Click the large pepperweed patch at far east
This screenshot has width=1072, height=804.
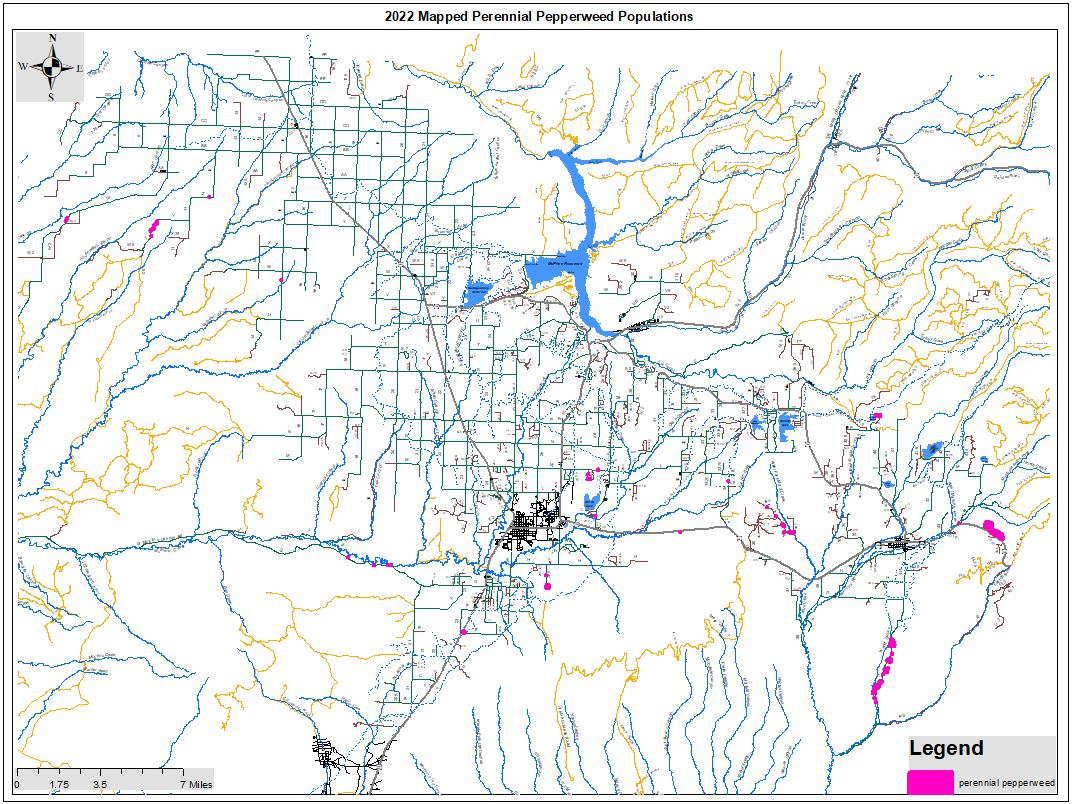click(x=994, y=529)
